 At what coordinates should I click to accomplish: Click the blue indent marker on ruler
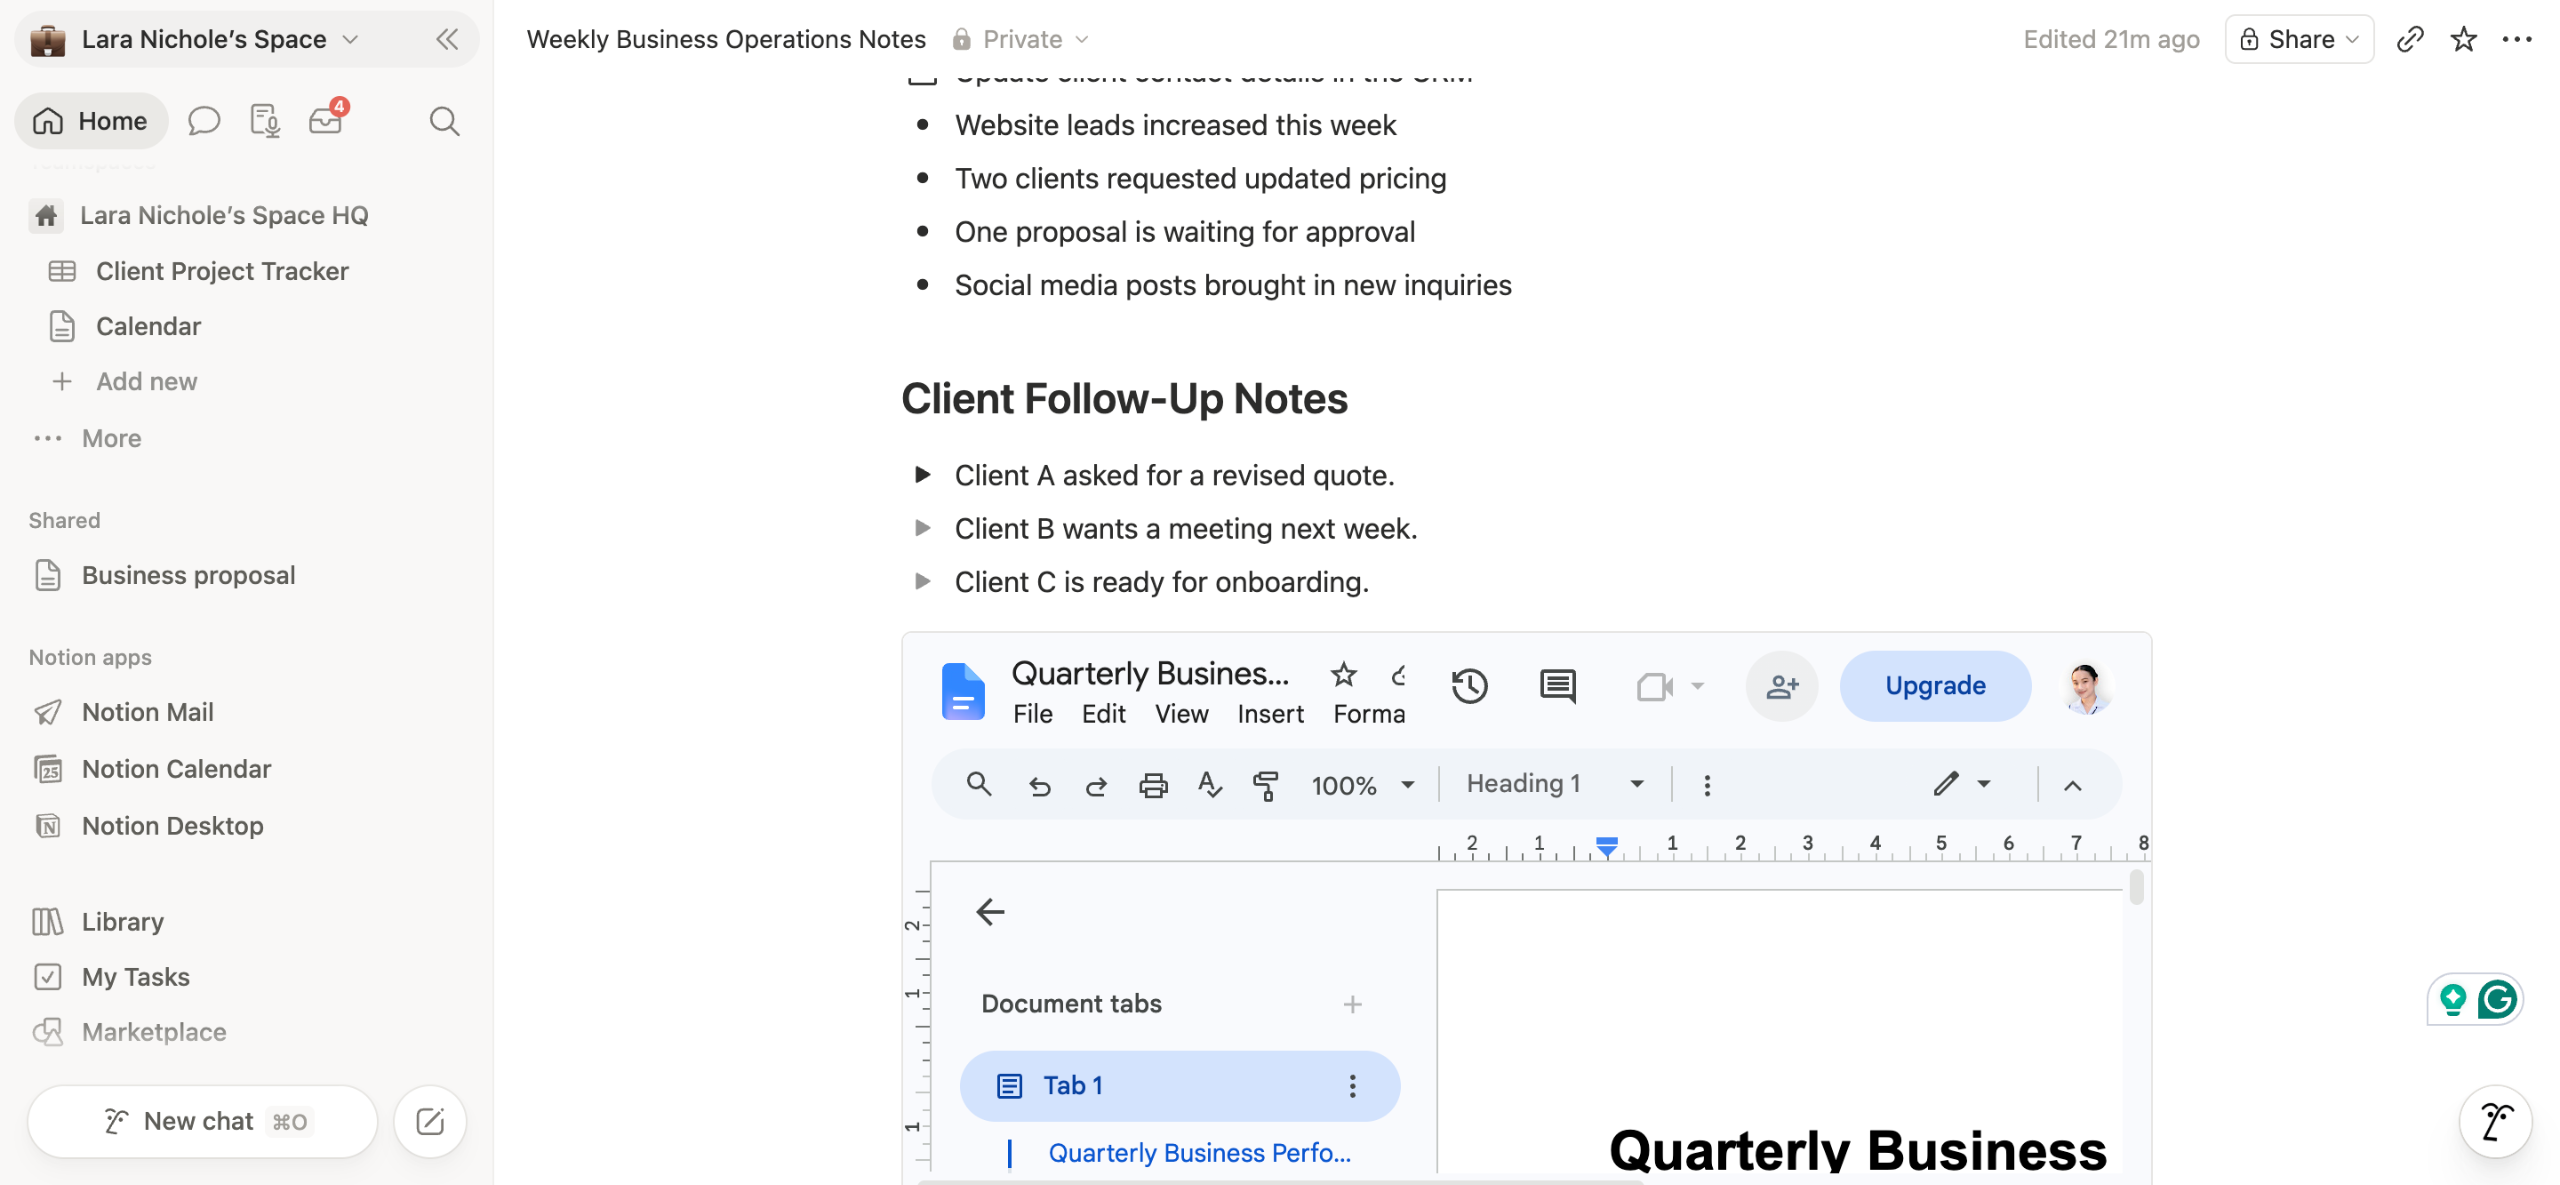click(1605, 847)
